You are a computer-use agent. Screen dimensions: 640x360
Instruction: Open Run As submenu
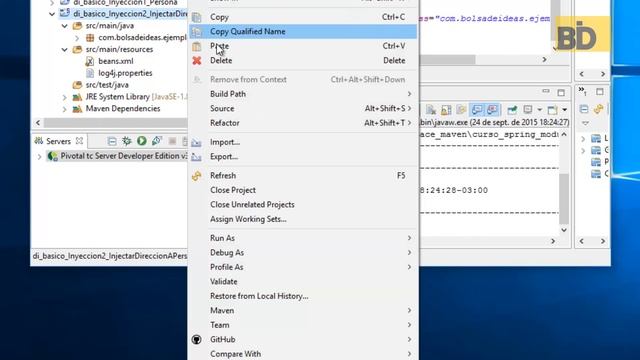pos(303,238)
